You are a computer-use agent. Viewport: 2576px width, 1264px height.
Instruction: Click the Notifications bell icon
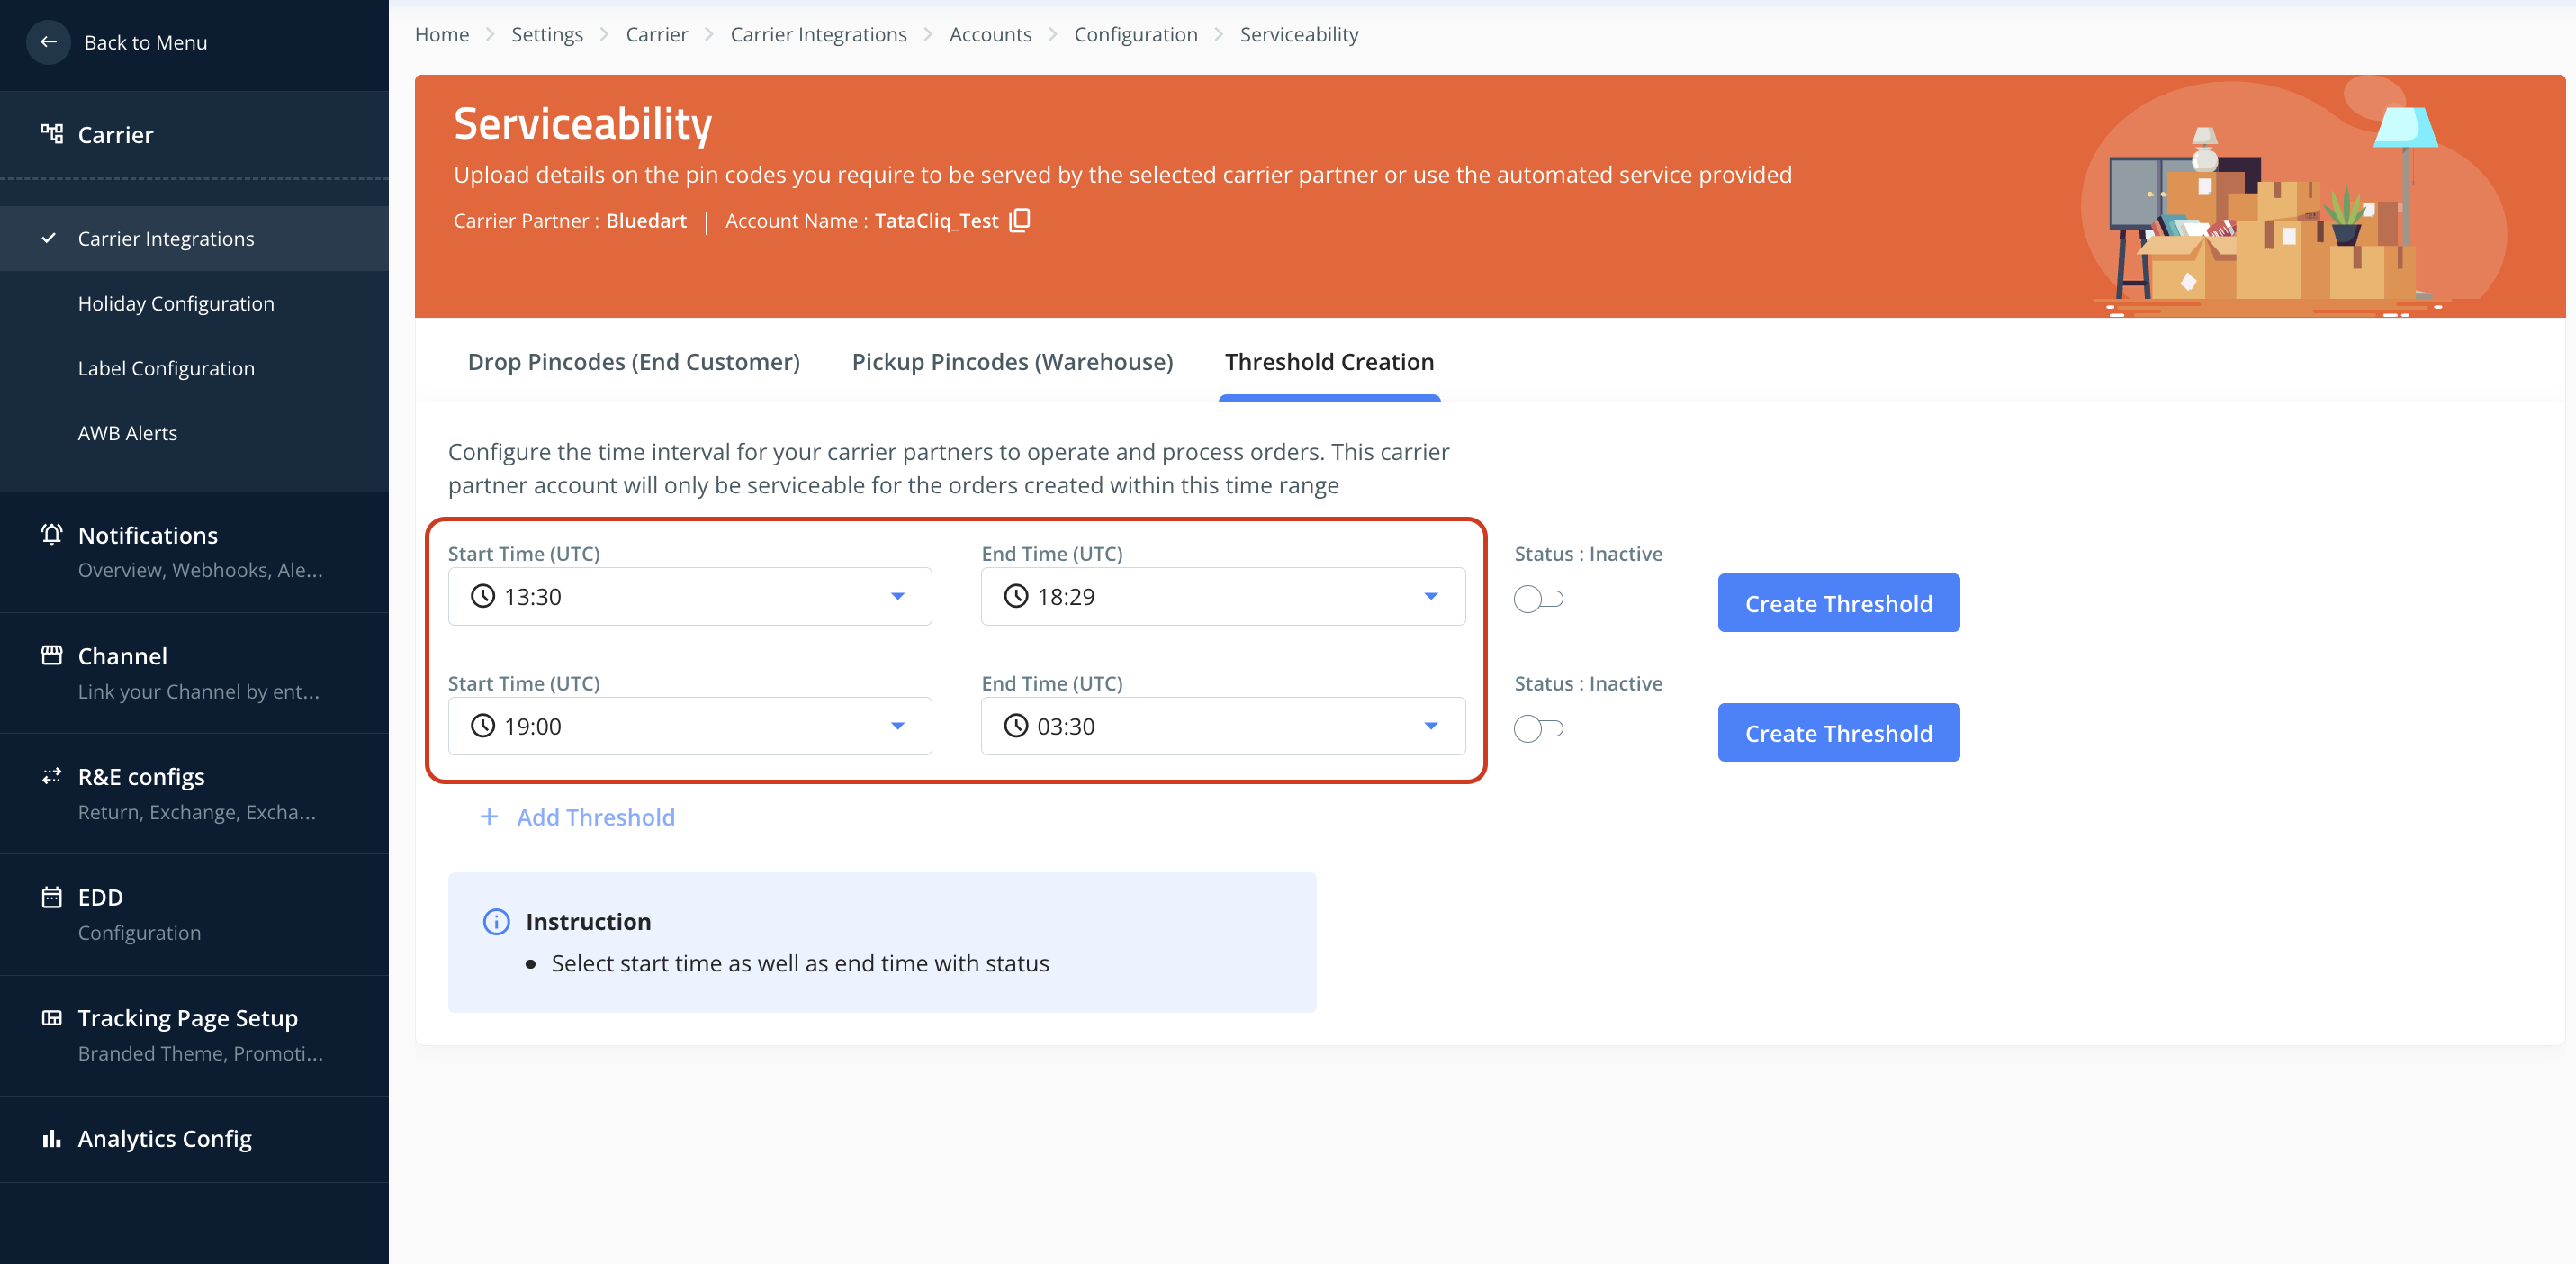click(52, 534)
